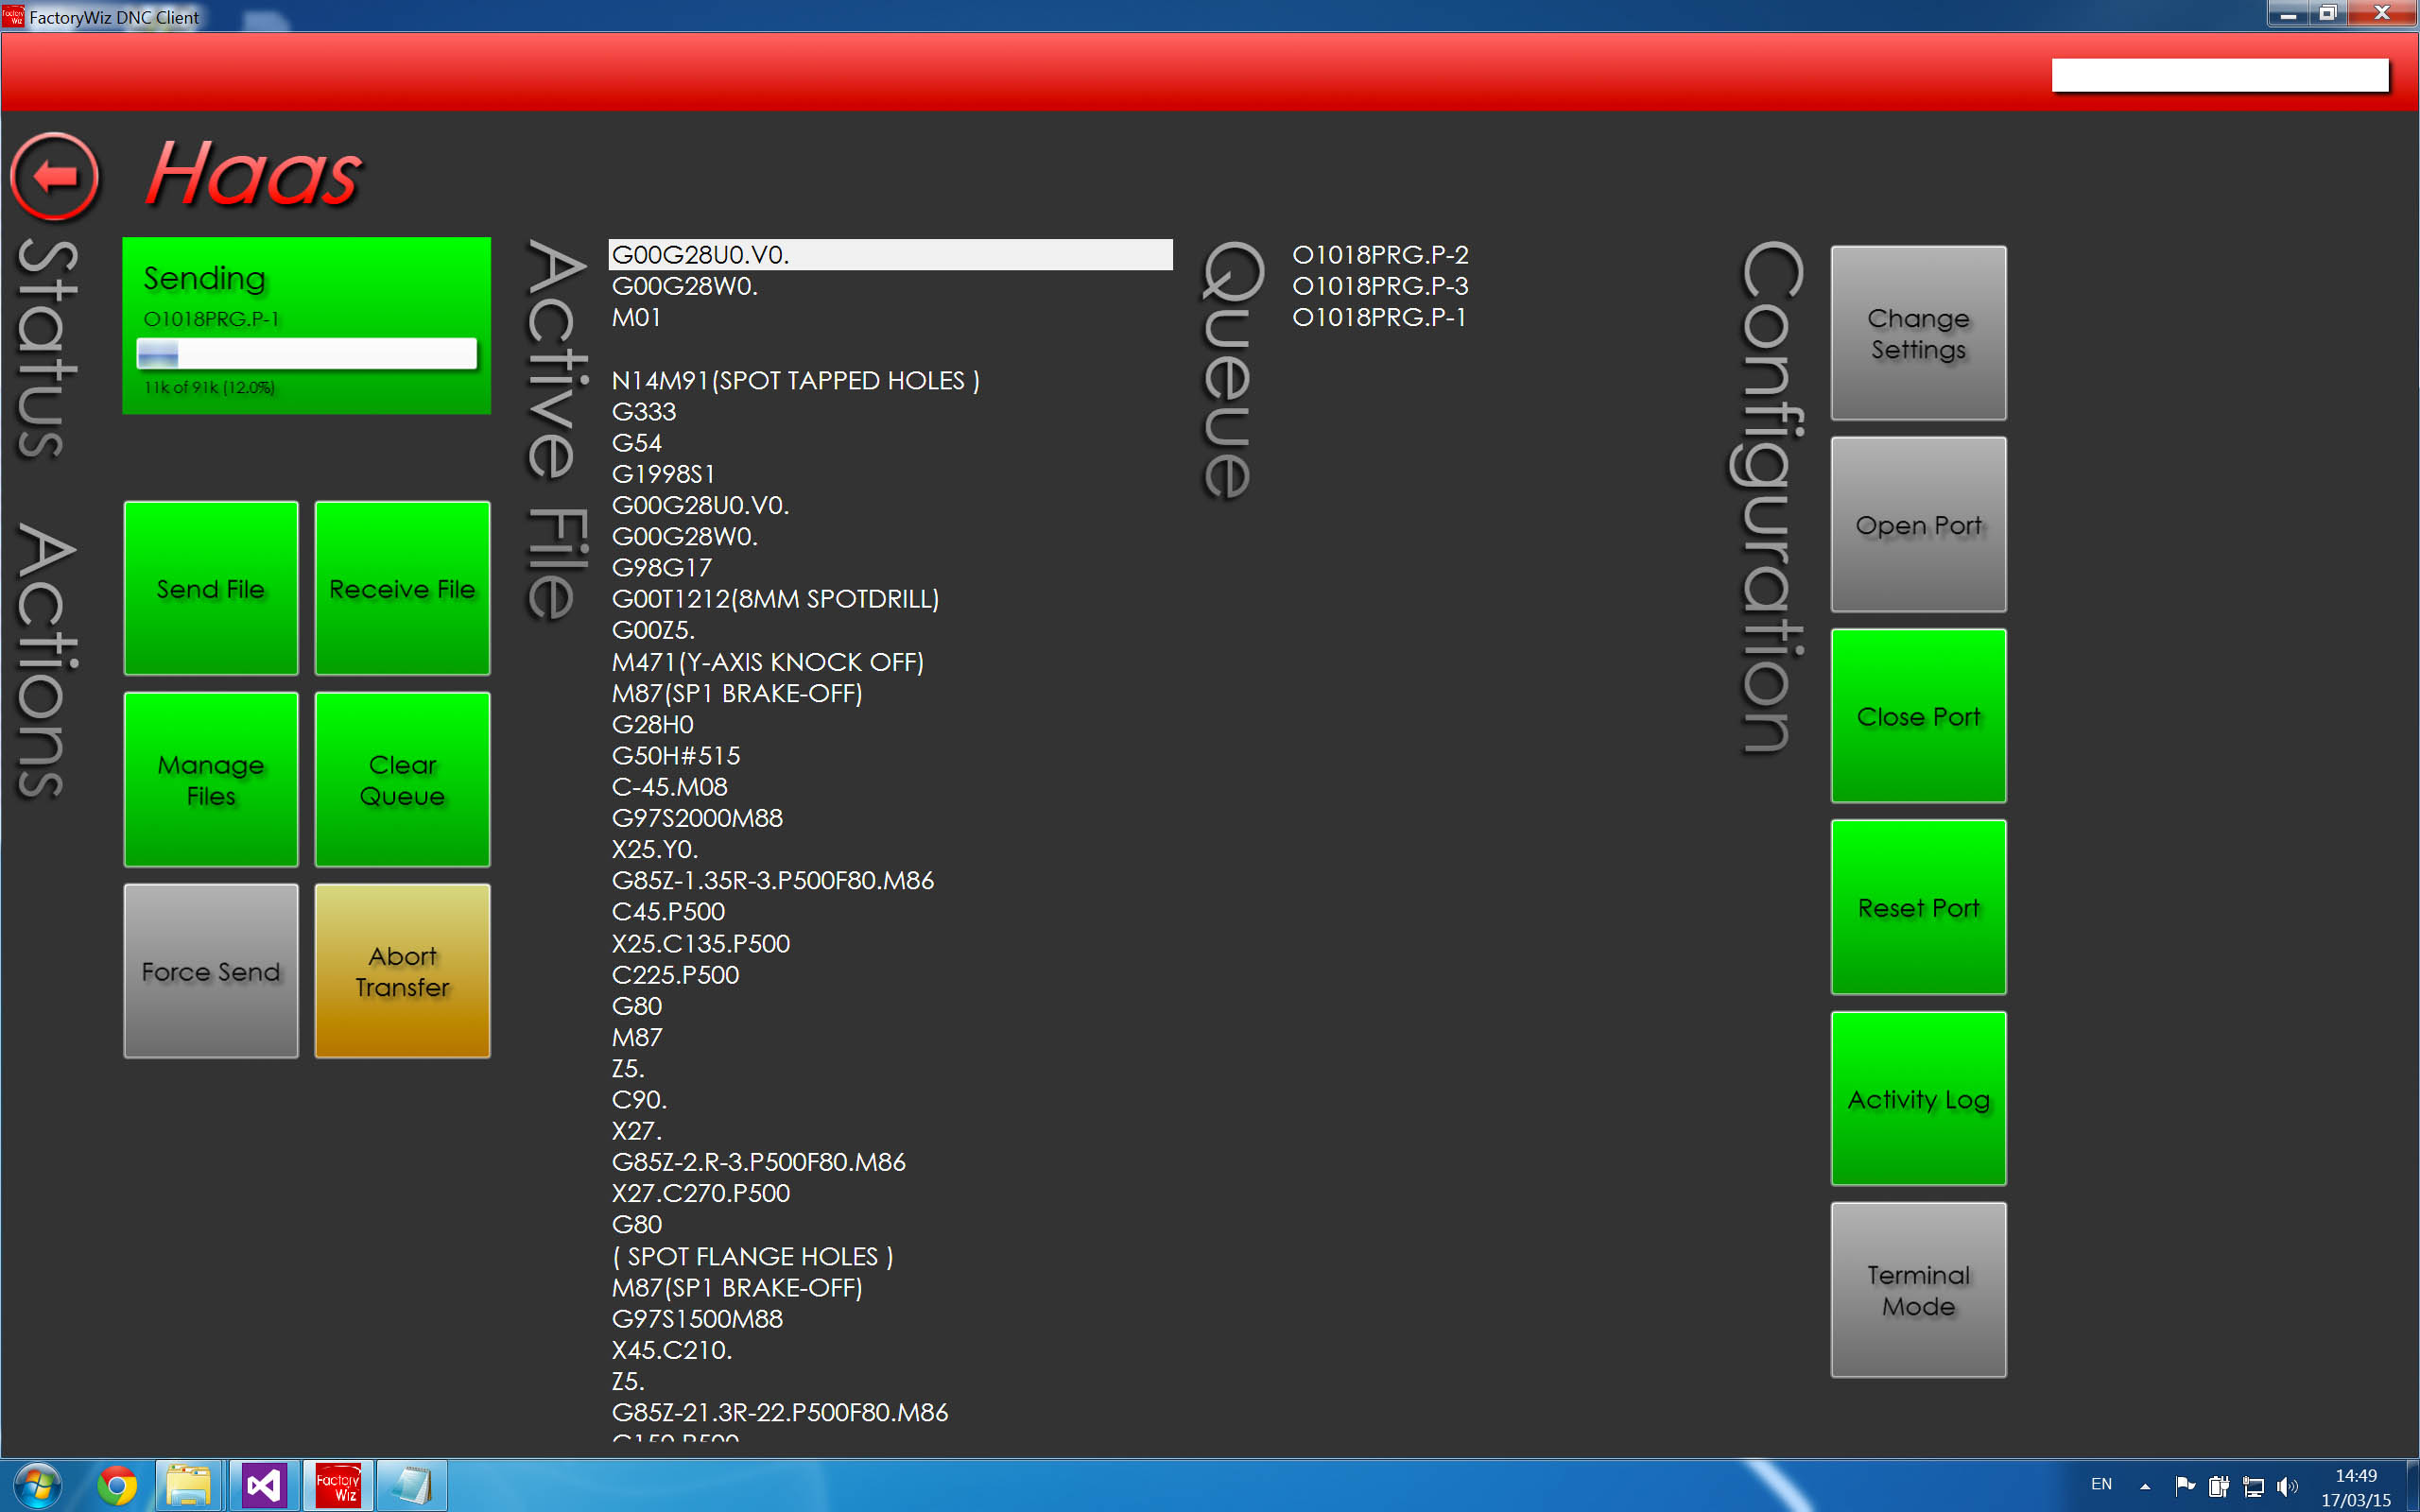Click the Reset Port button
Image resolution: width=2420 pixels, height=1512 pixels.
[x=1918, y=907]
